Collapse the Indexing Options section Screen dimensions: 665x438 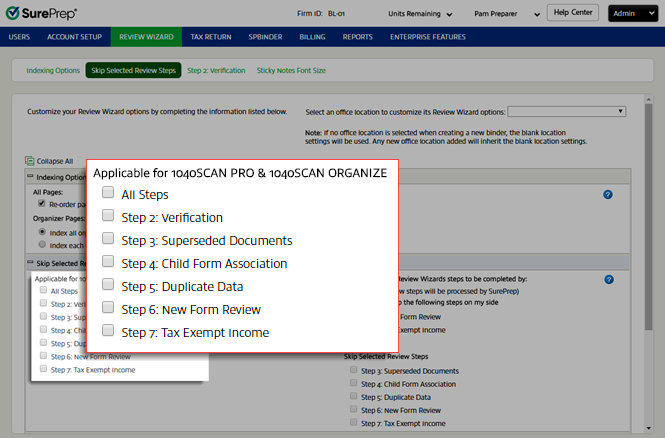30,176
